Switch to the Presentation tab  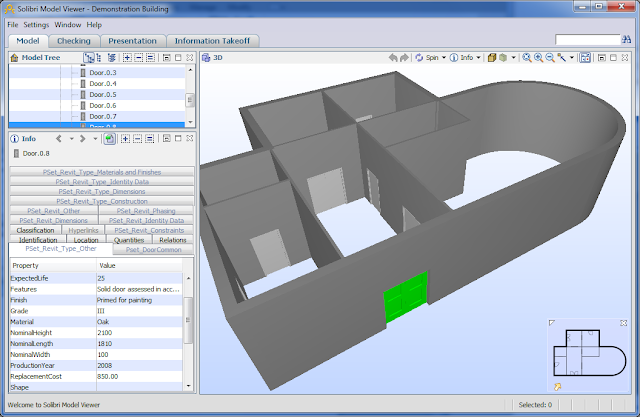[132, 41]
